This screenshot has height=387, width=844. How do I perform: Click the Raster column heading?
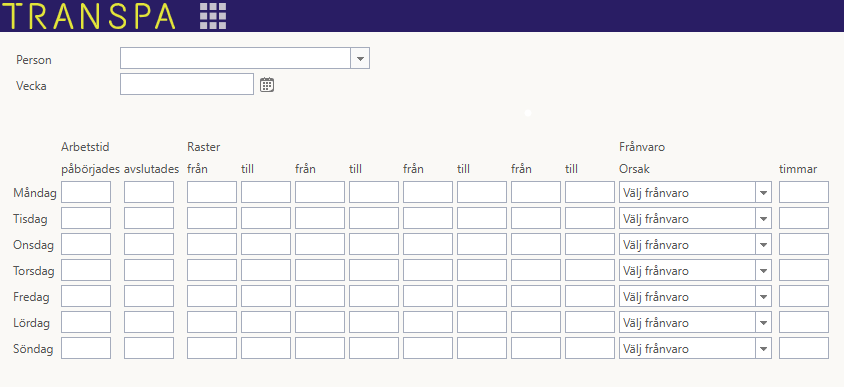(203, 147)
